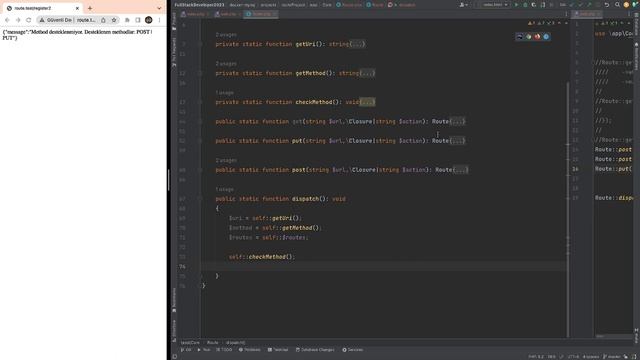The height and width of the screenshot is (360, 640).
Task: Click 'self::checkMethod();' code line
Action: pyautogui.click(x=262, y=257)
